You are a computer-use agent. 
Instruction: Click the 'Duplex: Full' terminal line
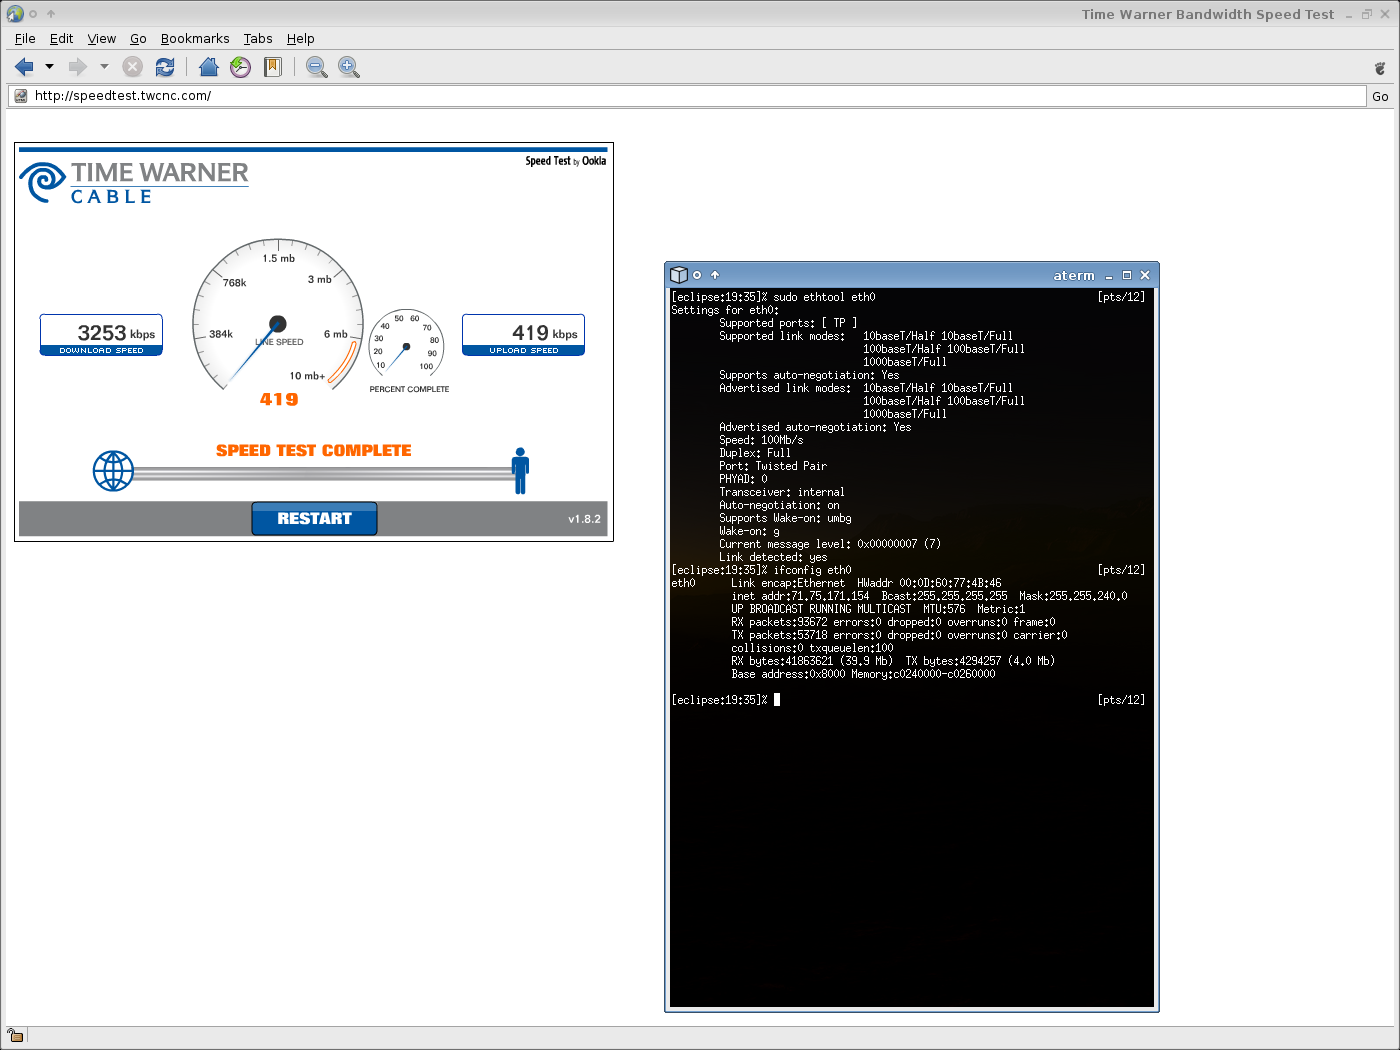755,453
